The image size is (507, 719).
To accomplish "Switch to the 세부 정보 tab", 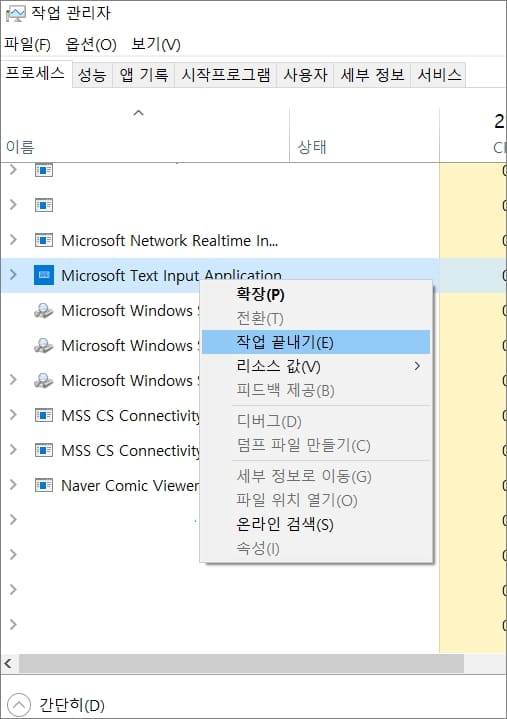I will click(372, 75).
